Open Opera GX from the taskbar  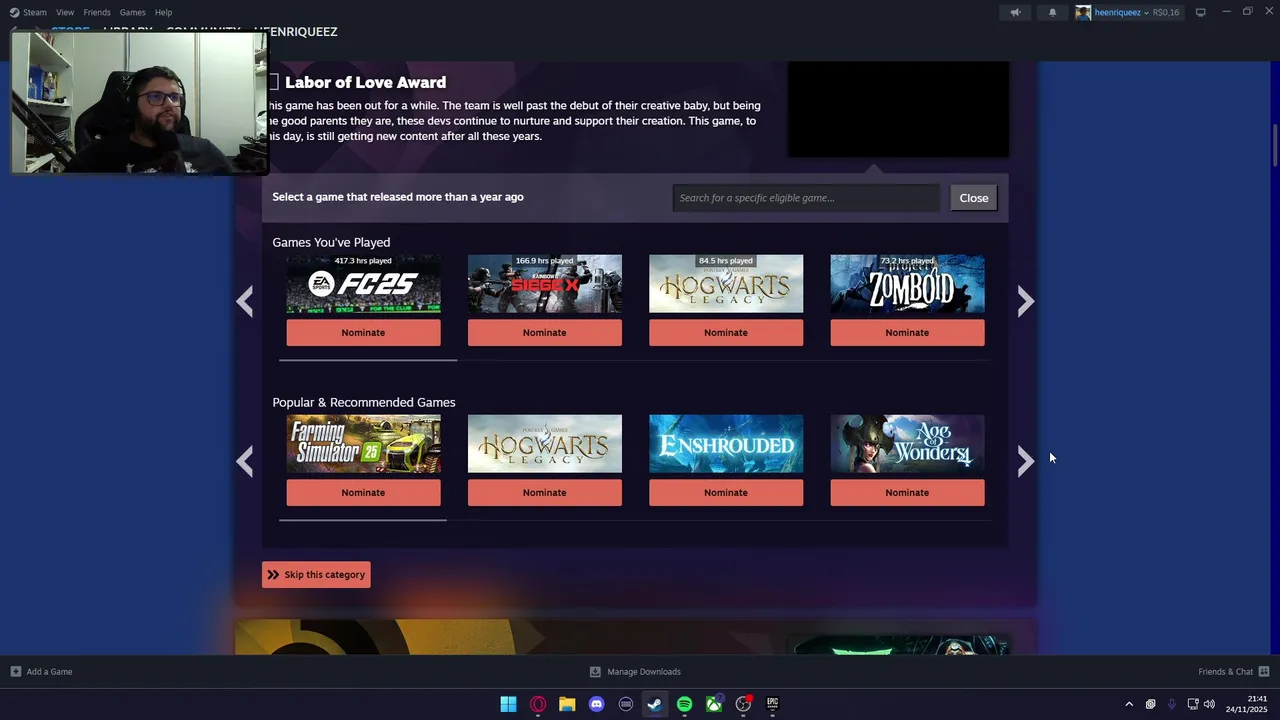coord(538,704)
